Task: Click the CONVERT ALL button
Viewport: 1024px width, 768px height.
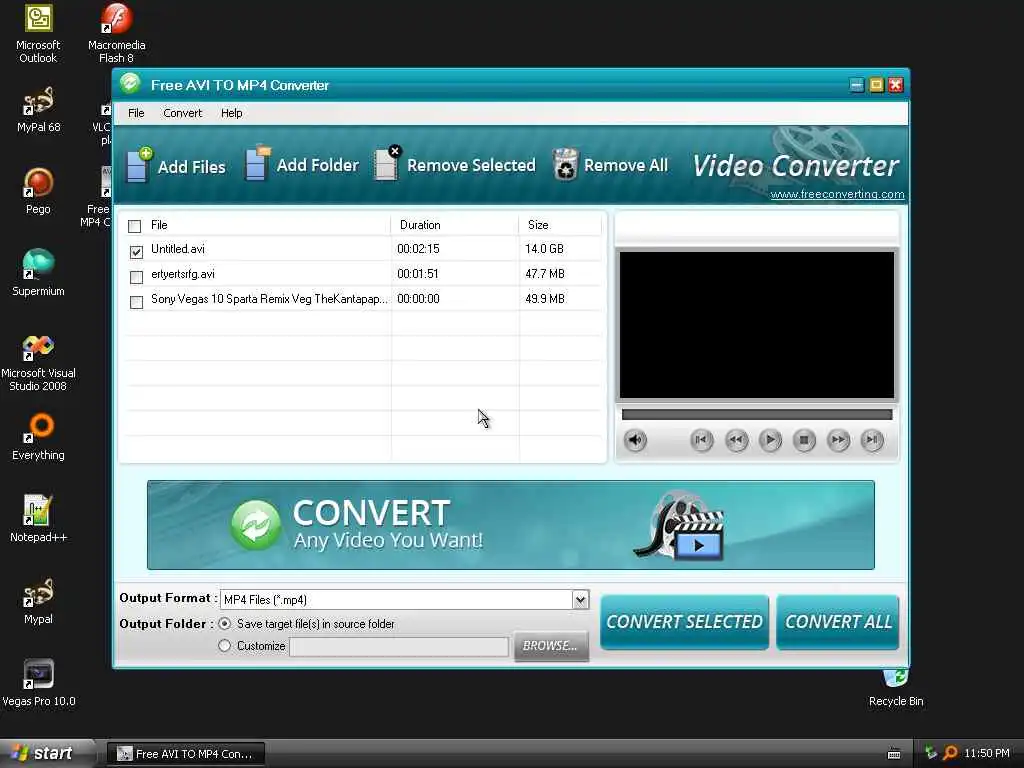Action: (838, 622)
